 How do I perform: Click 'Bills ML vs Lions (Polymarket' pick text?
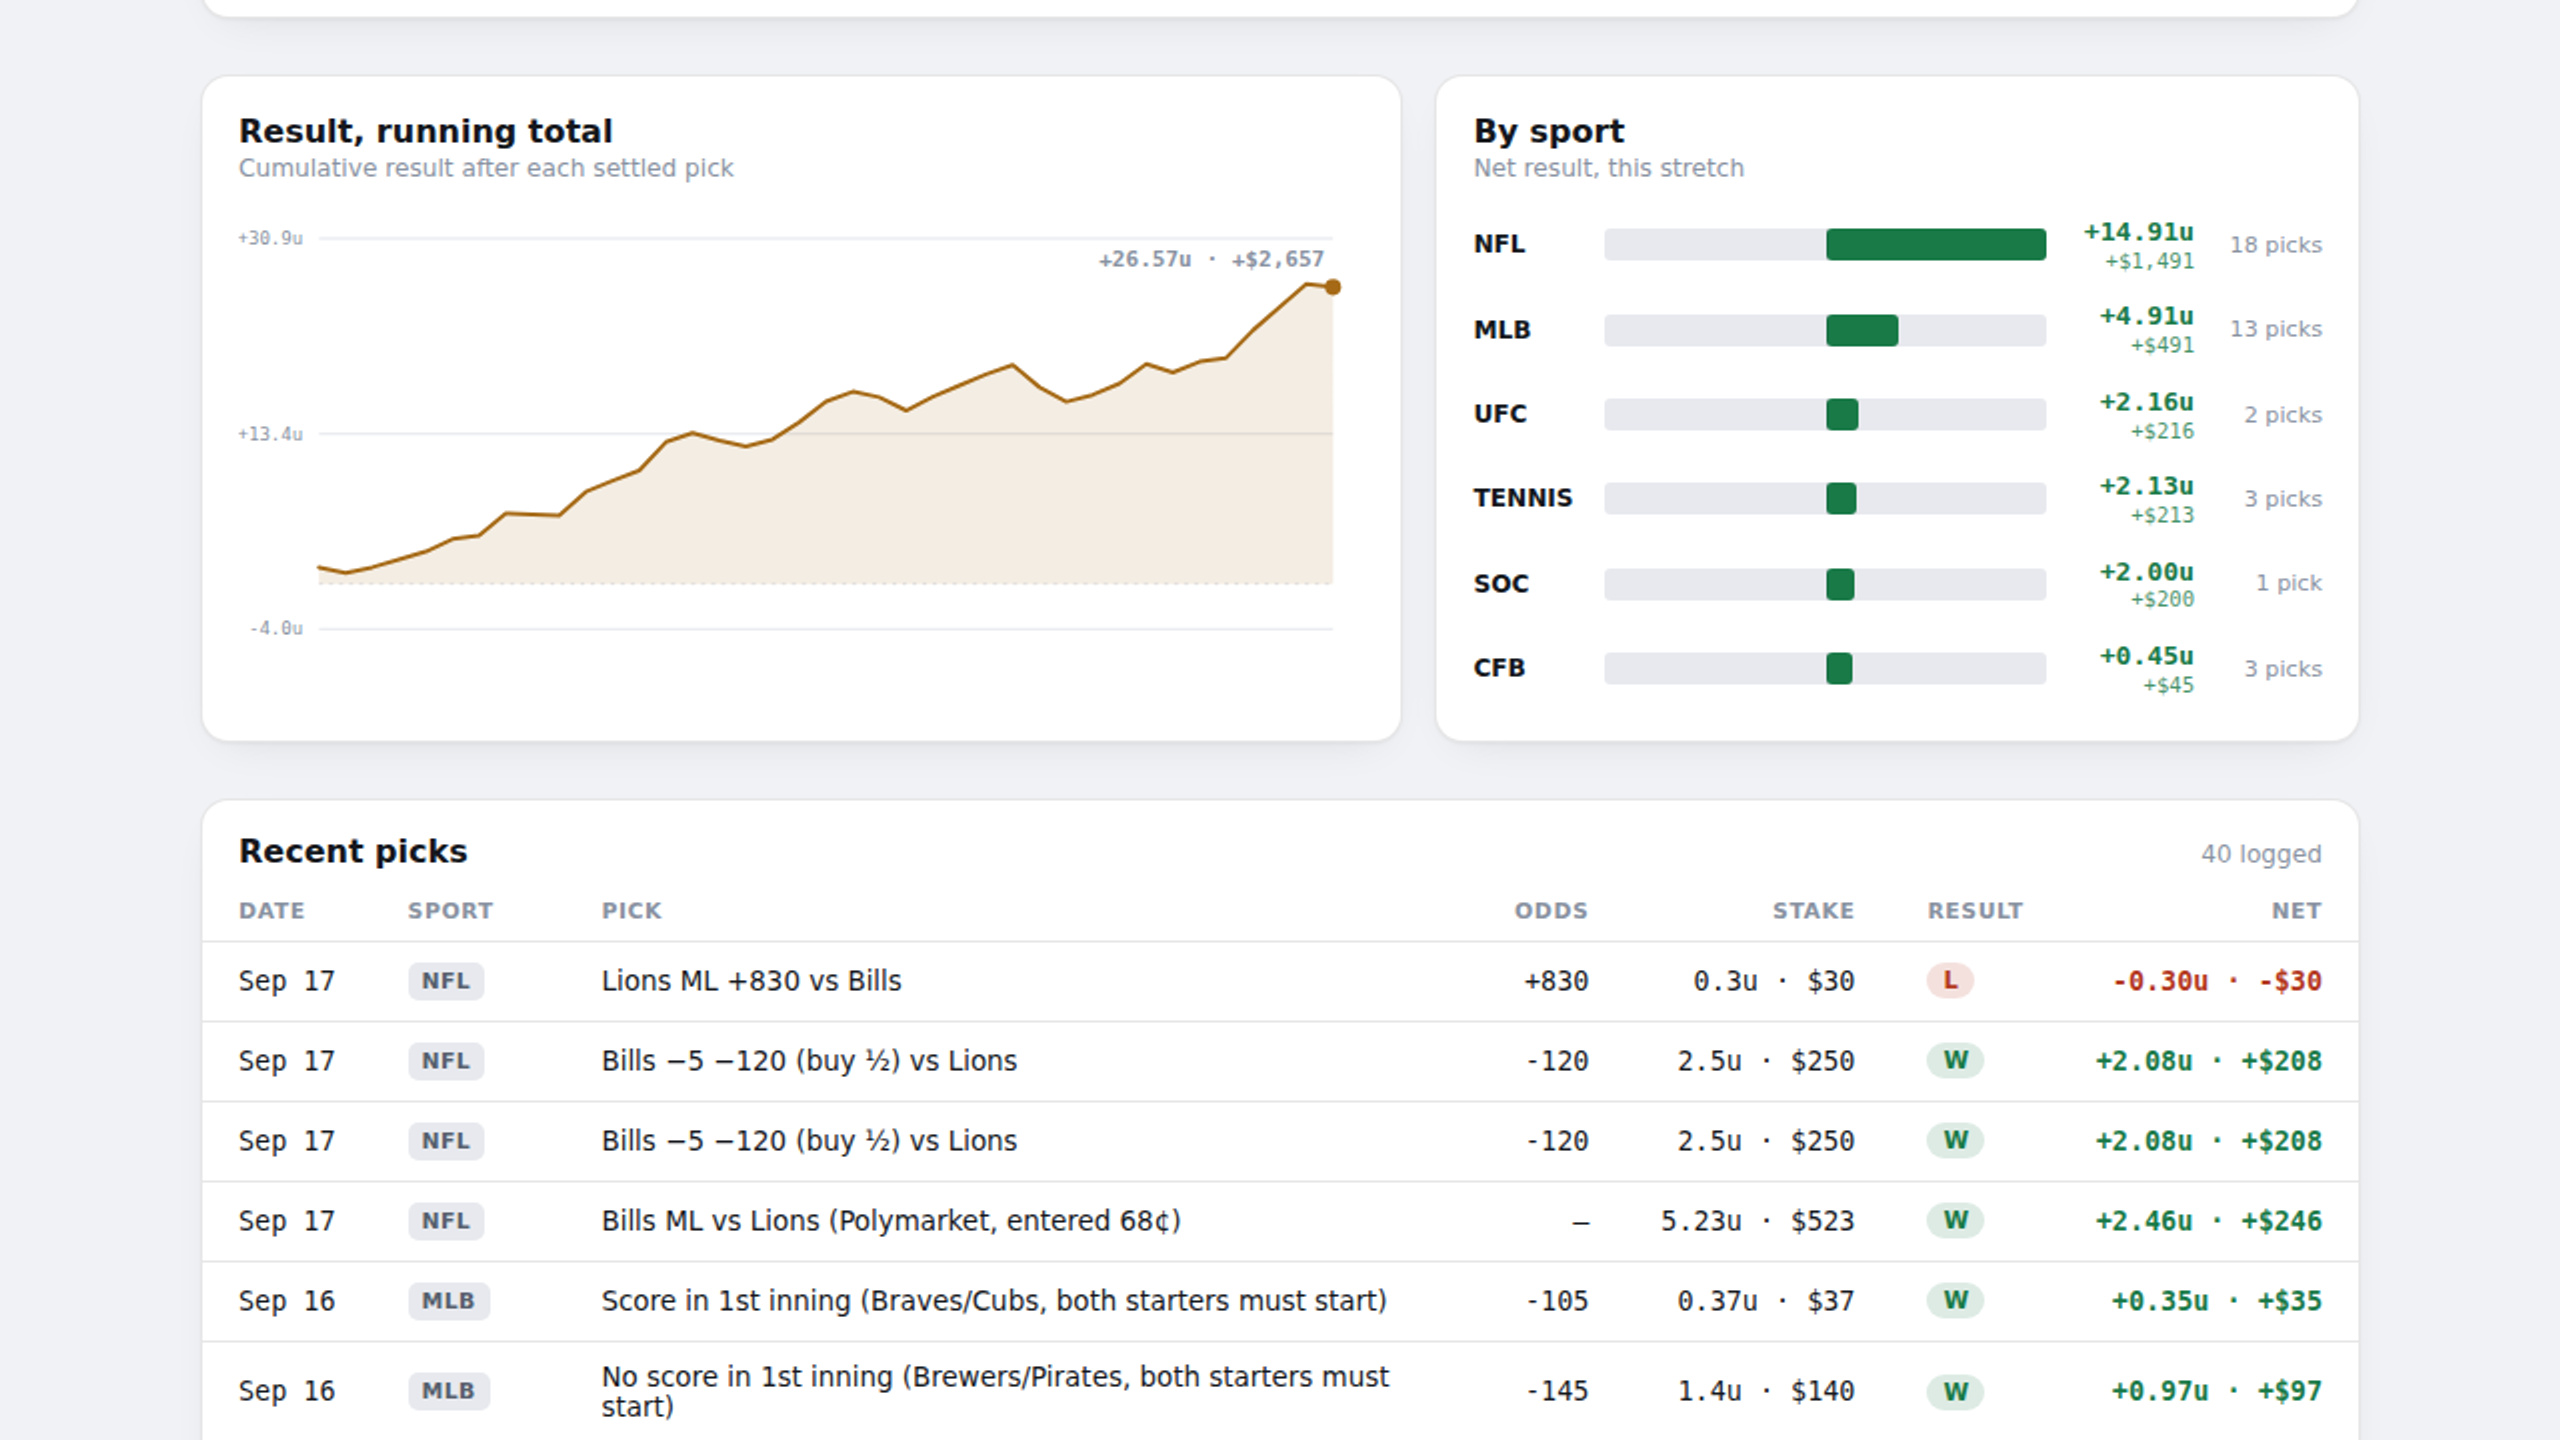pyautogui.click(x=891, y=1221)
